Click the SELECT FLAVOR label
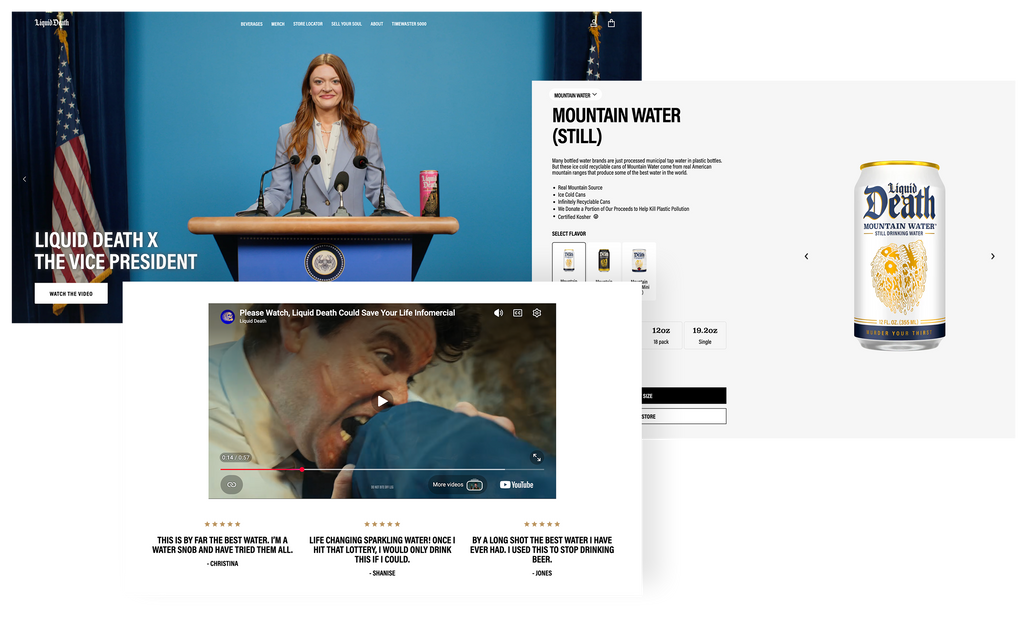The width and height of the screenshot is (1024, 619). click(x=569, y=234)
